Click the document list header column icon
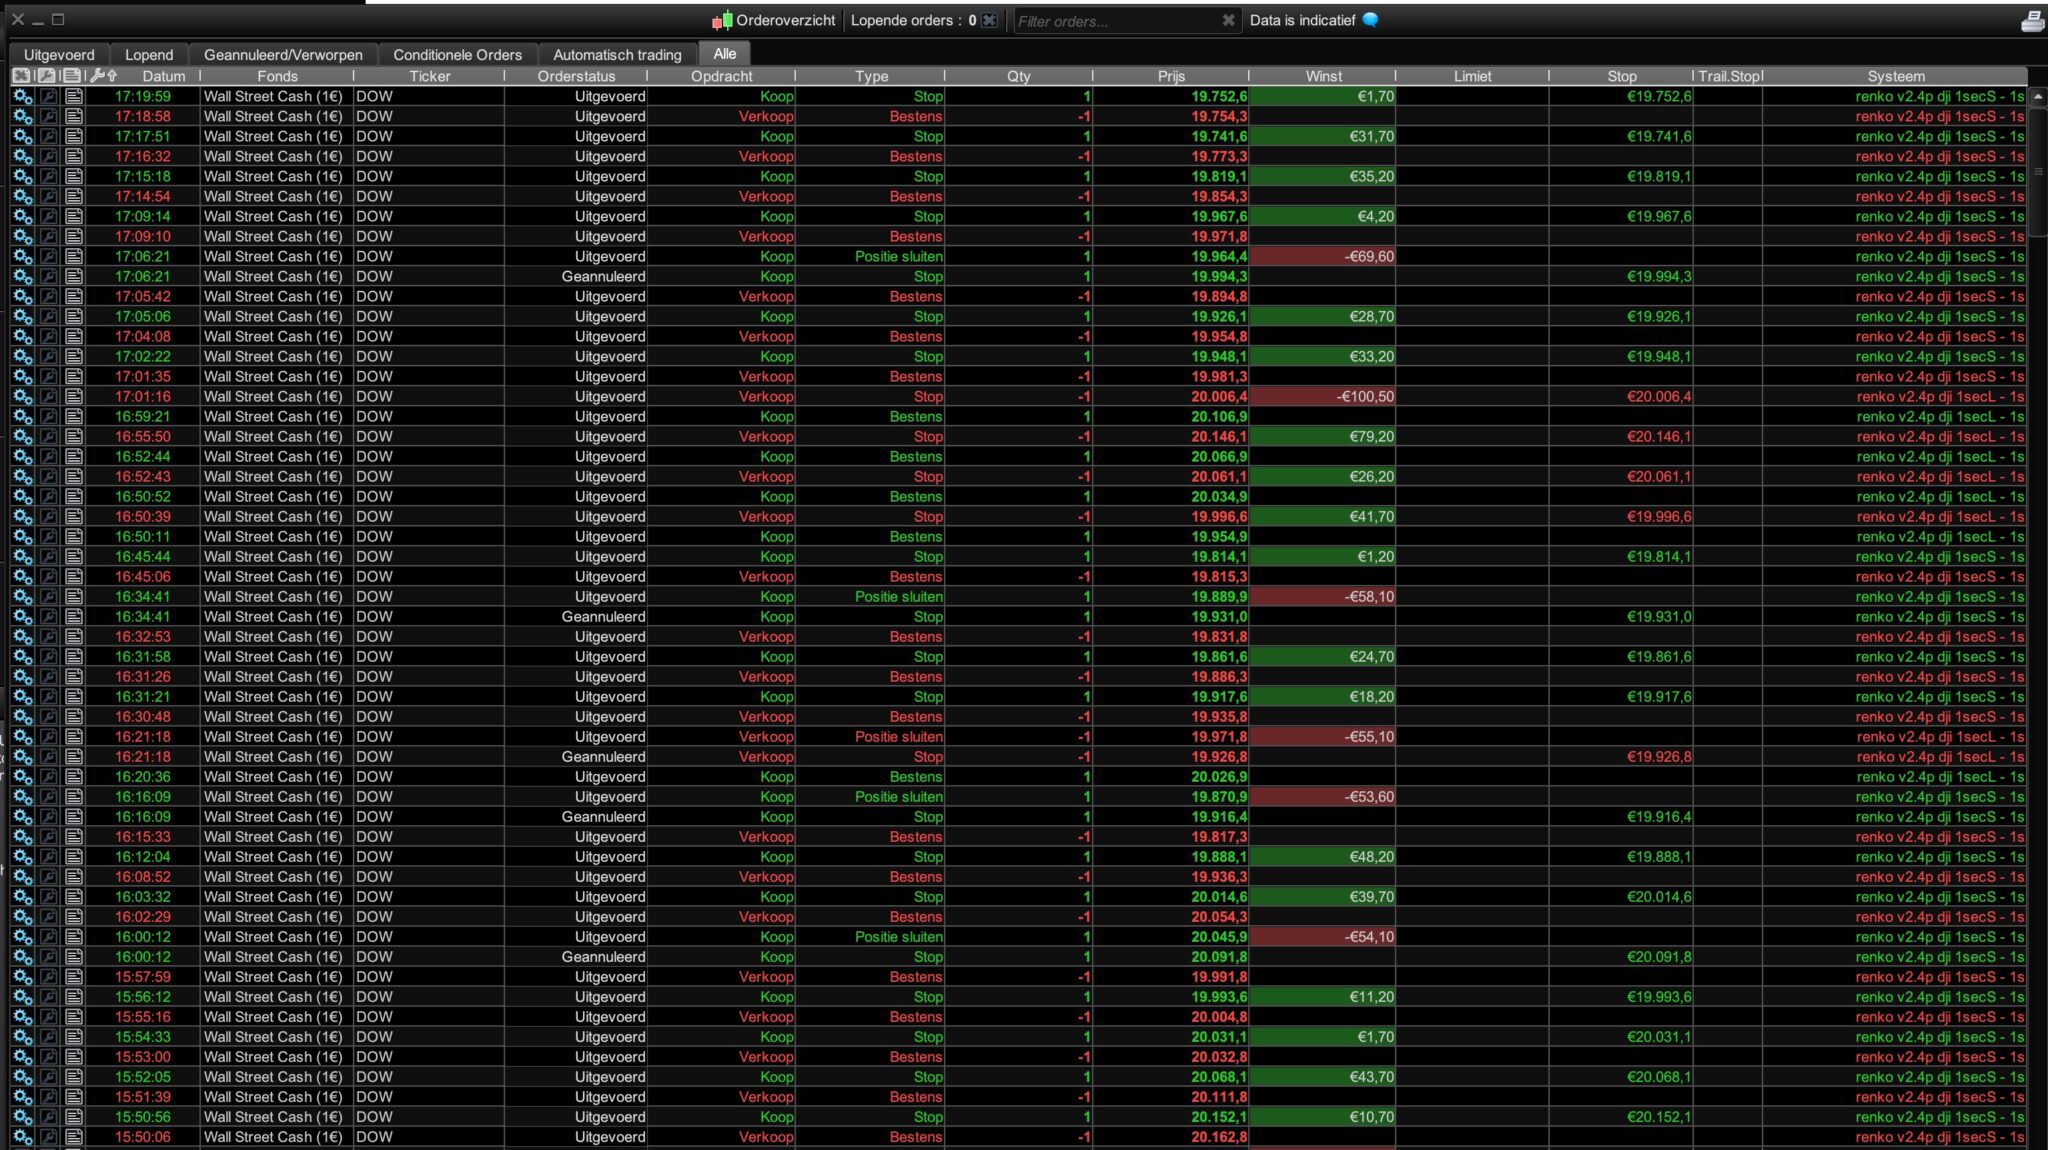 pos(72,75)
